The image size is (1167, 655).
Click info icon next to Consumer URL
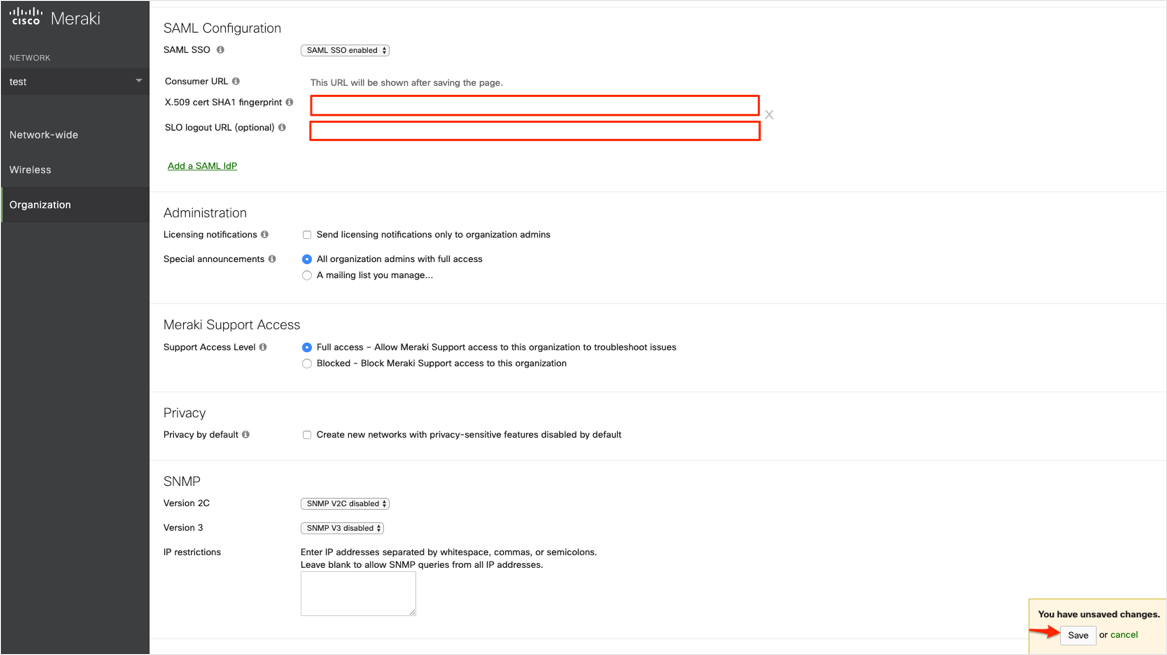coord(236,81)
